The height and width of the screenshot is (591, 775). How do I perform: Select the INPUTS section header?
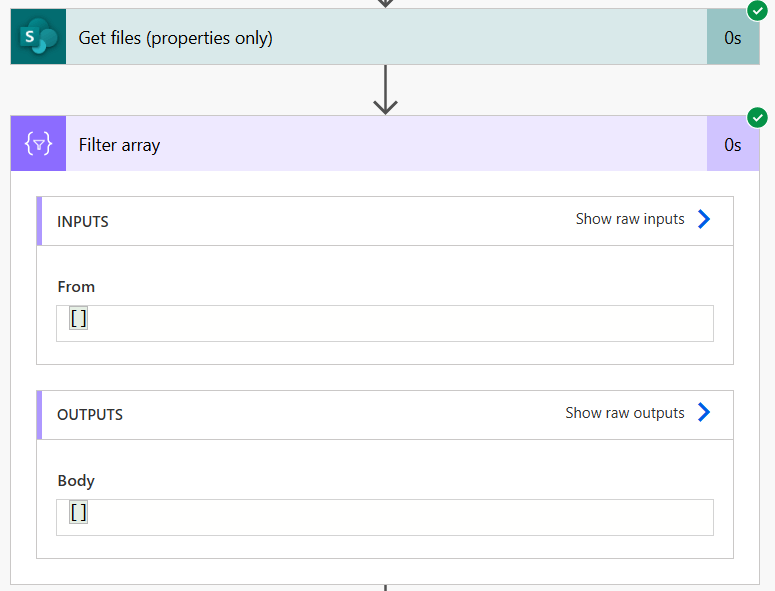point(83,221)
